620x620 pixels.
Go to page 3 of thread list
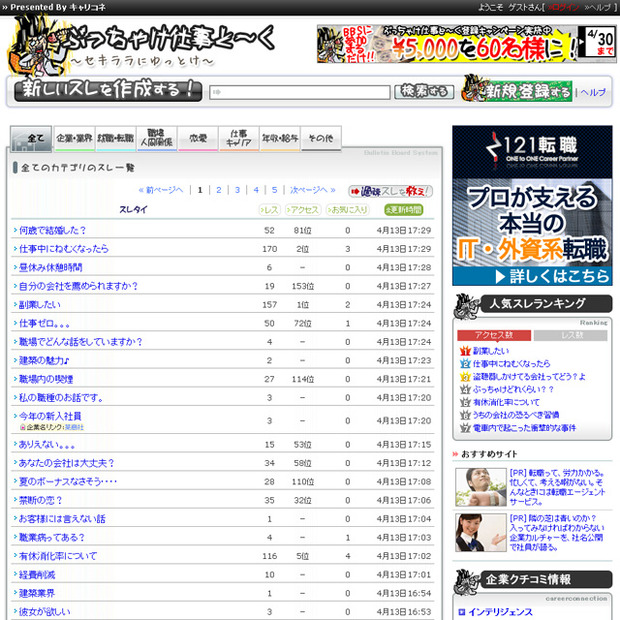(x=237, y=190)
